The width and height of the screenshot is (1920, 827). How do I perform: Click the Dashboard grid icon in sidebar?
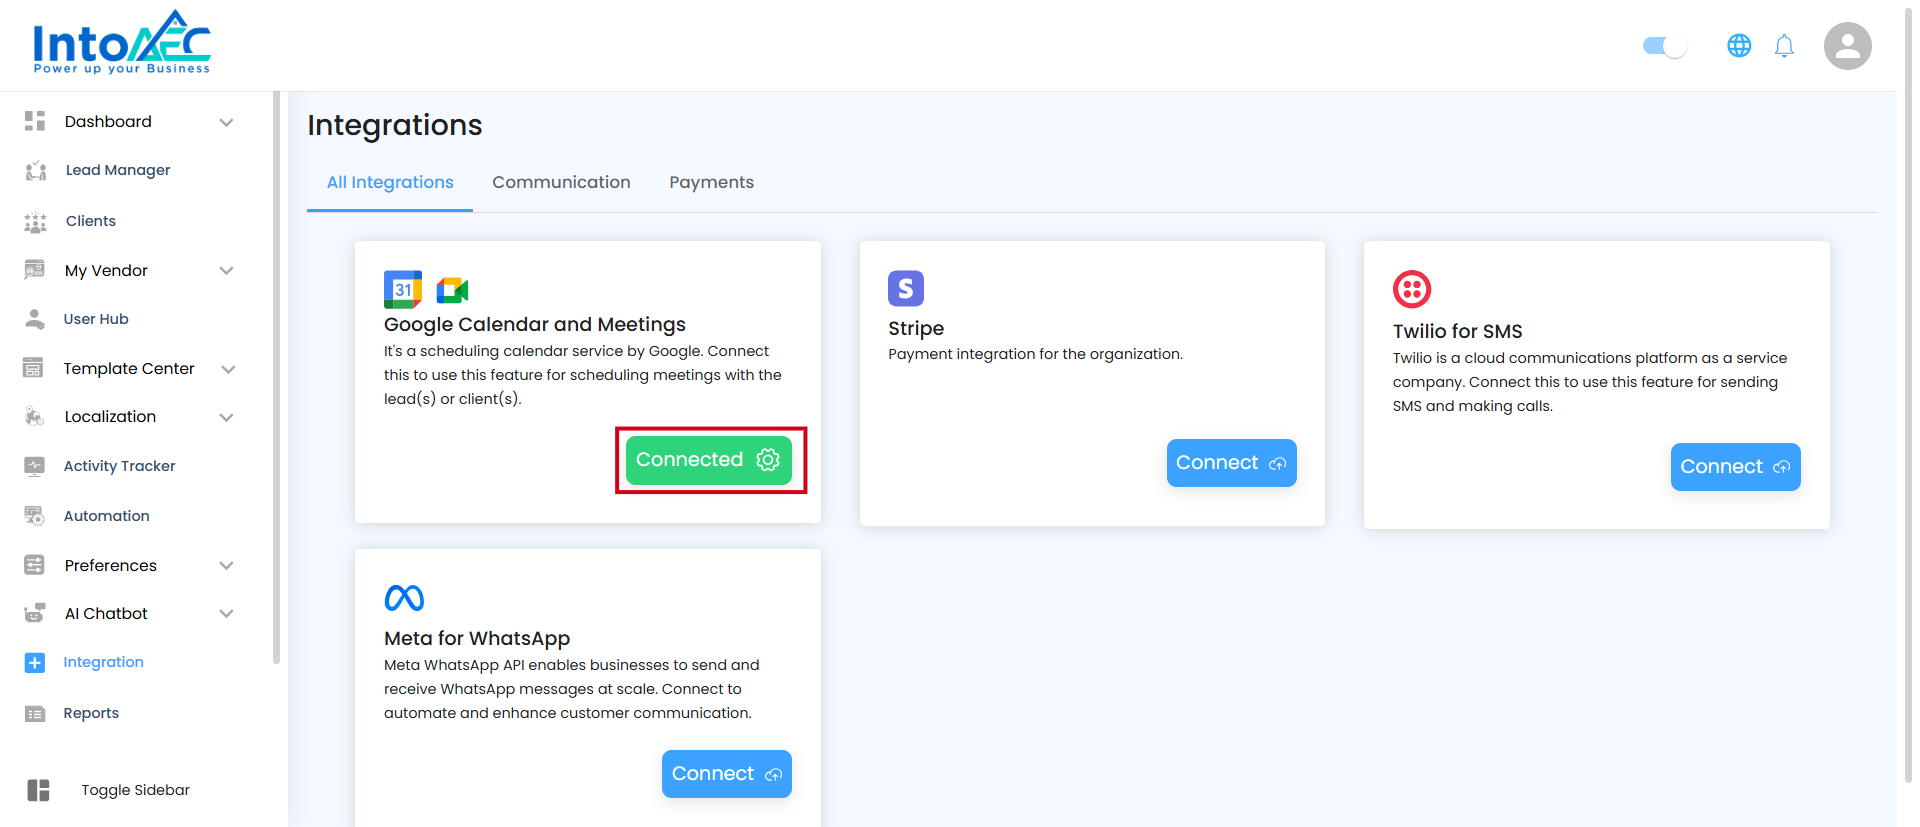[35, 121]
